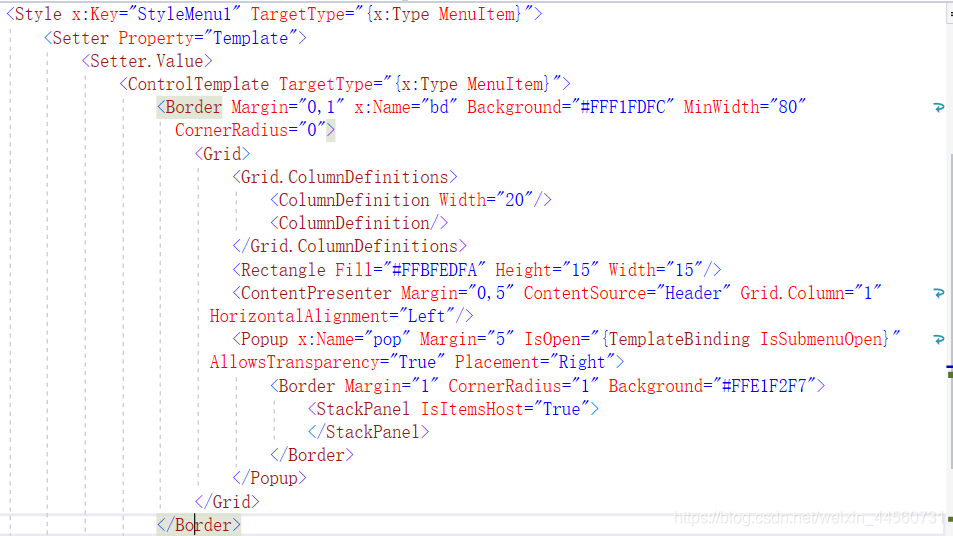This screenshot has height=536, width=953.
Task: Click the word-wrap glyph on the ContentPresenter line
Action: point(938,294)
